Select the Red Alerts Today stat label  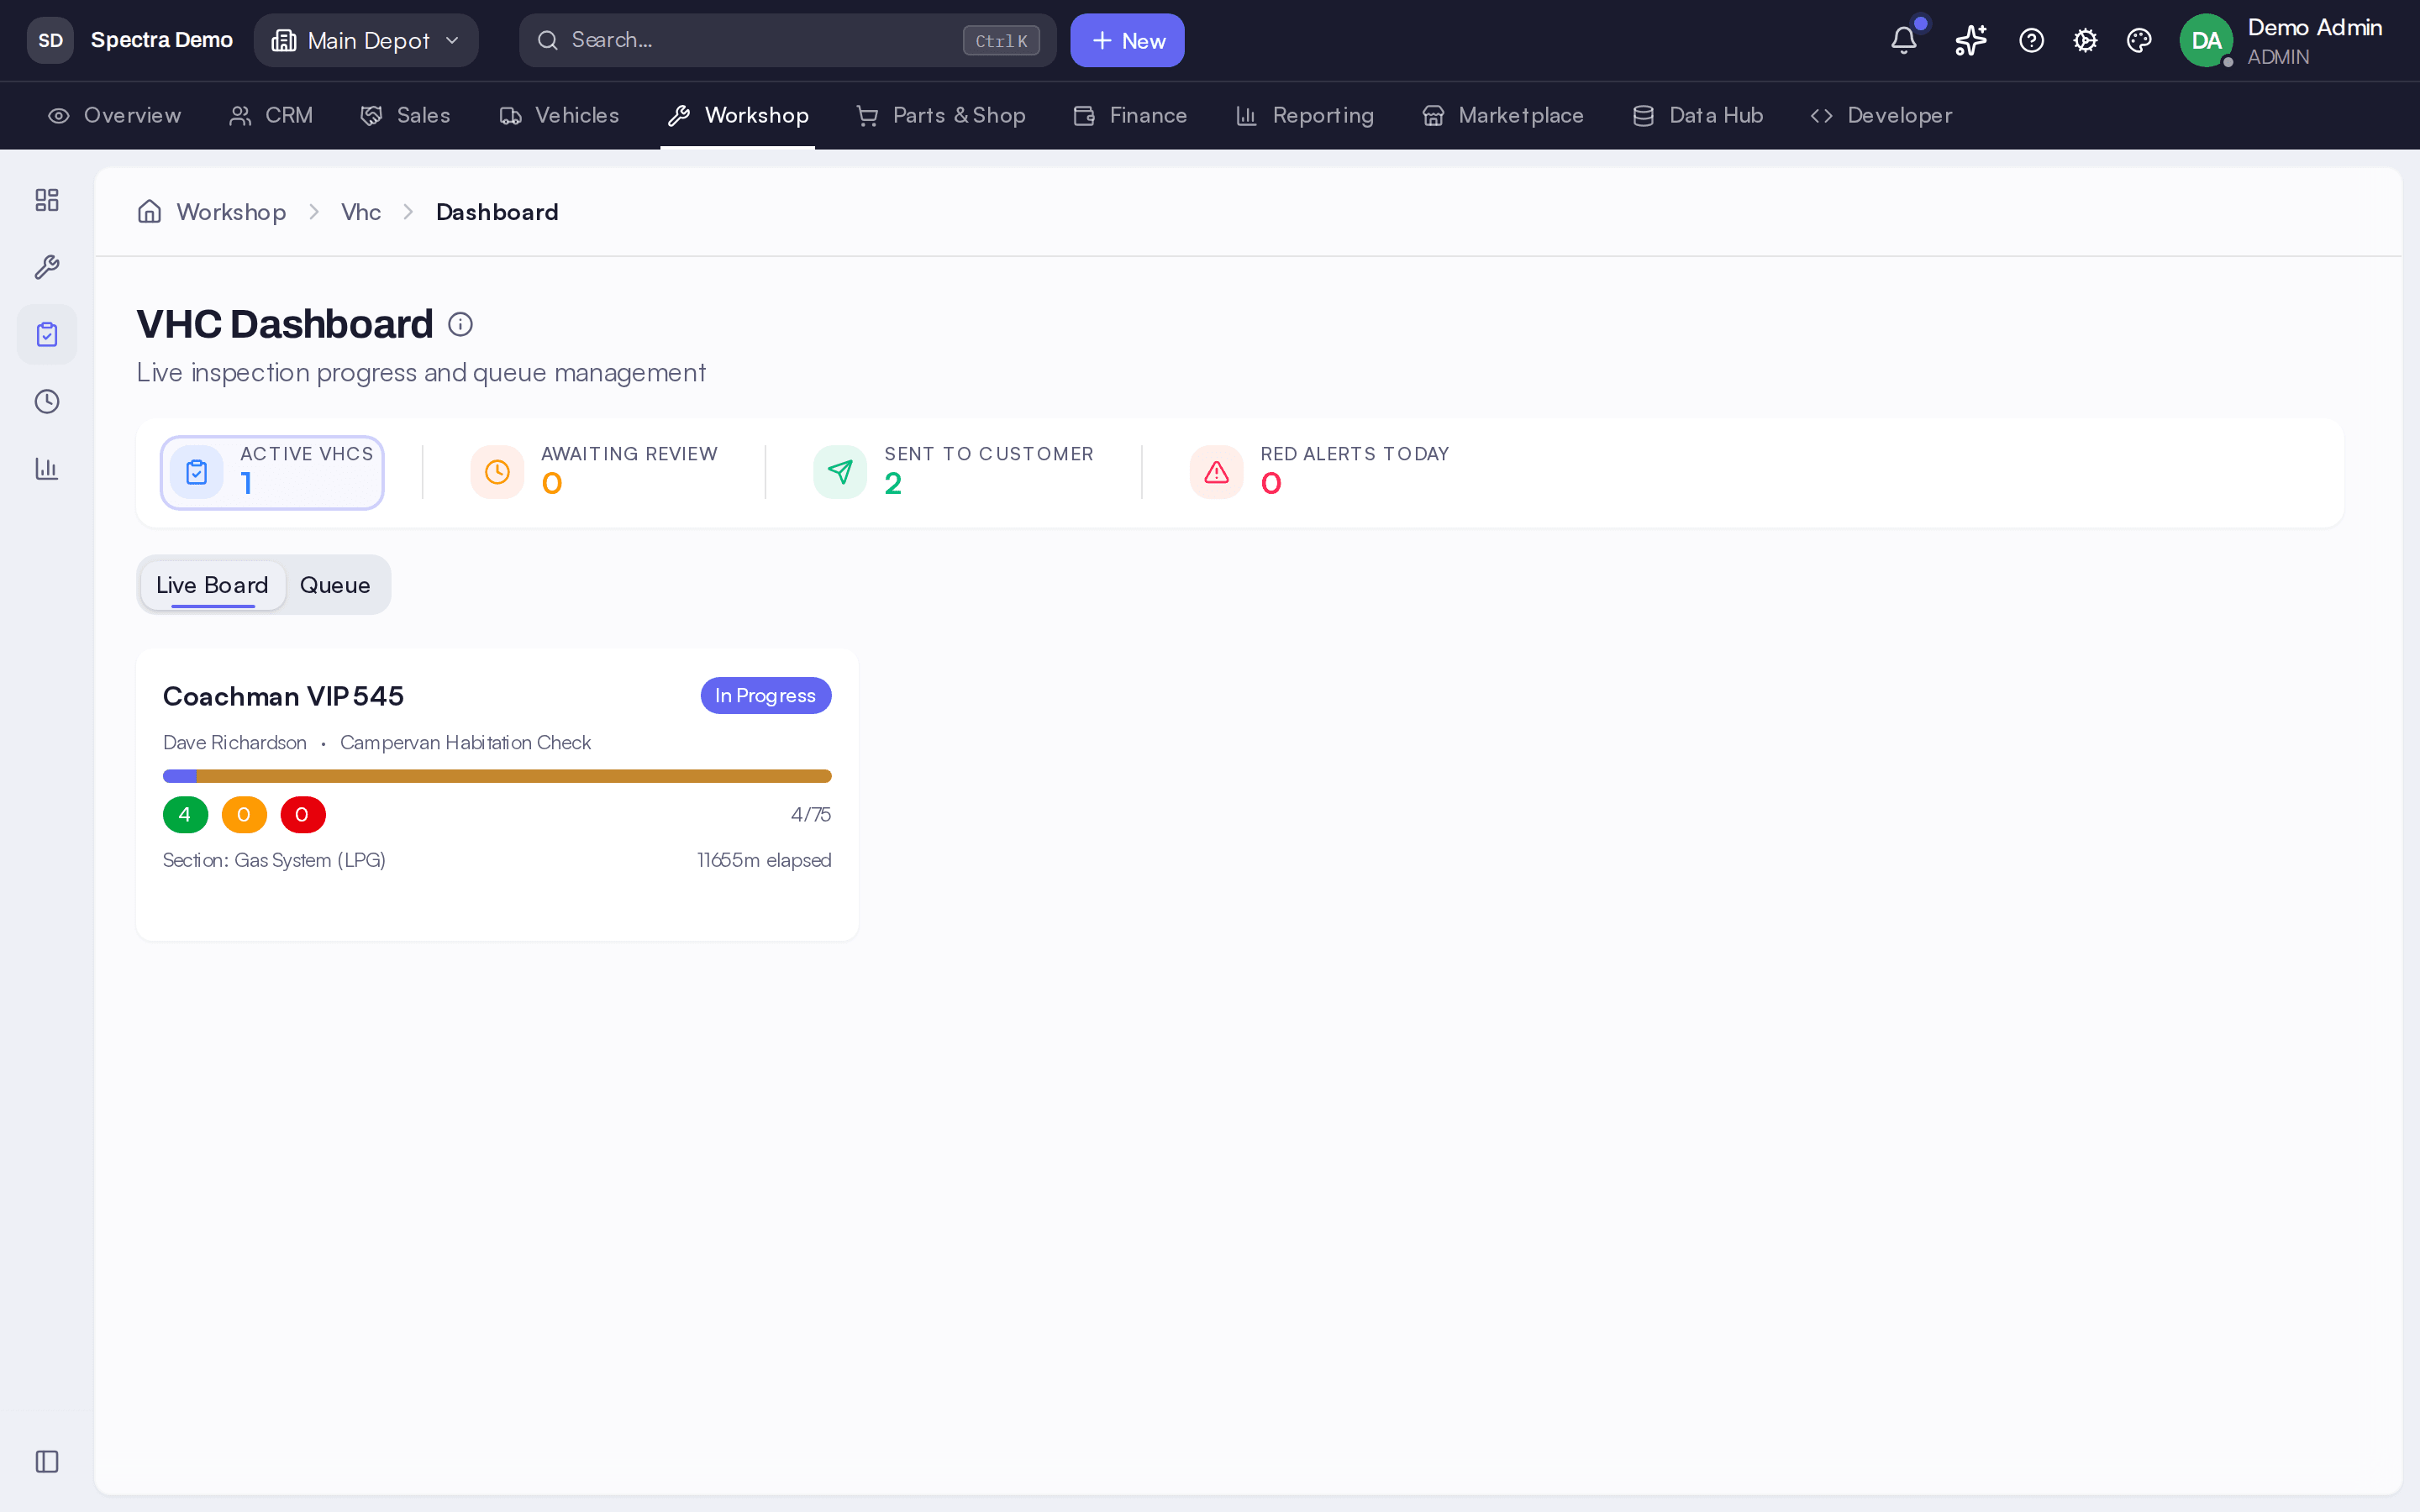[x=1355, y=454]
